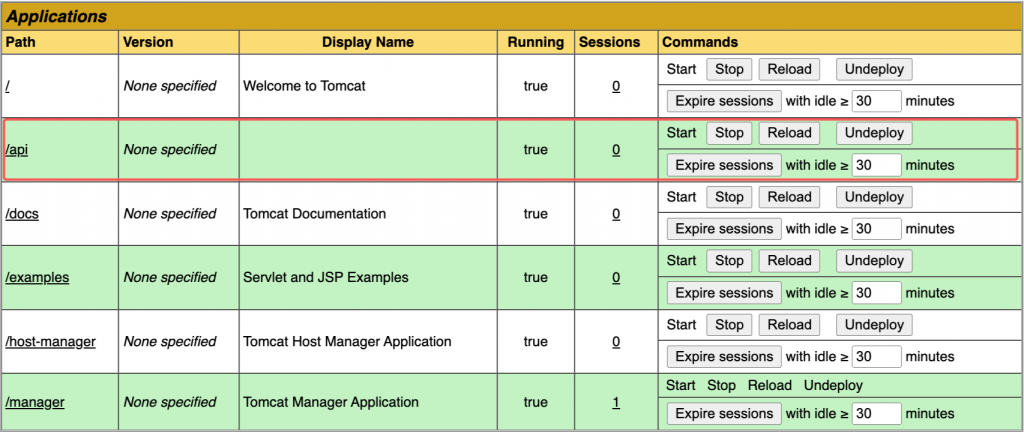Open the /host-manager application link
The image size is (1024, 432).
(50, 341)
